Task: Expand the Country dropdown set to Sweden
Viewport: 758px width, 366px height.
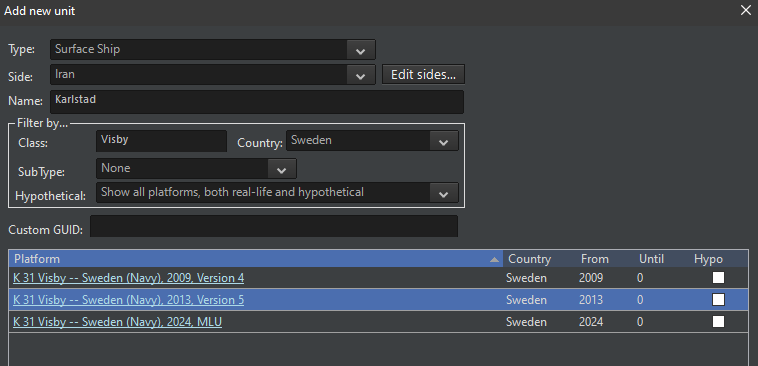Action: (372, 141)
